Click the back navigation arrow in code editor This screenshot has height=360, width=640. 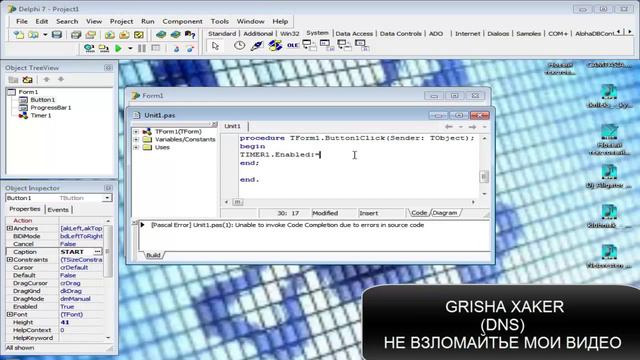pyautogui.click(x=449, y=127)
